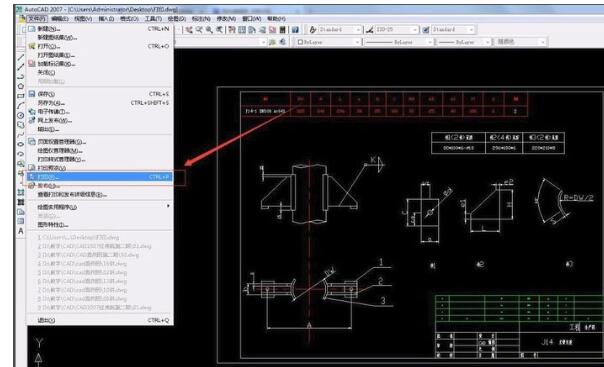
Task: Open the ByLayer linetype dropdown
Action: (x=399, y=42)
